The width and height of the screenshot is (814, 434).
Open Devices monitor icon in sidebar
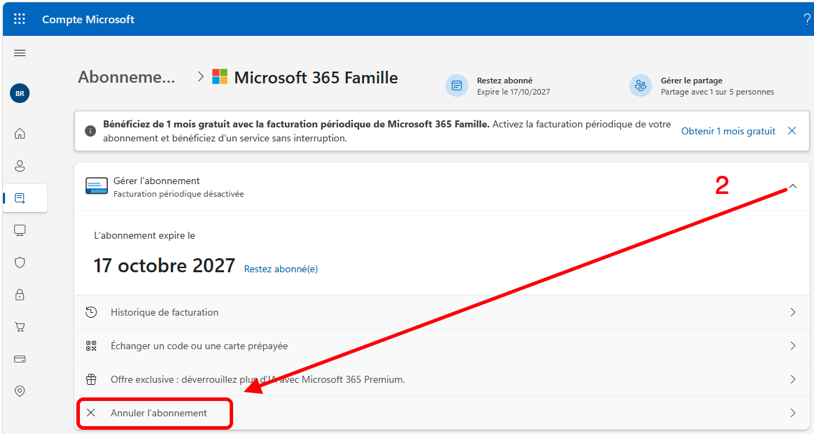pos(20,230)
